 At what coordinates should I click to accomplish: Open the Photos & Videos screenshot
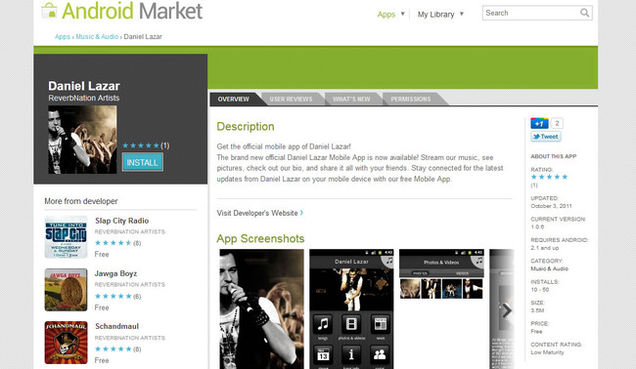click(x=441, y=275)
